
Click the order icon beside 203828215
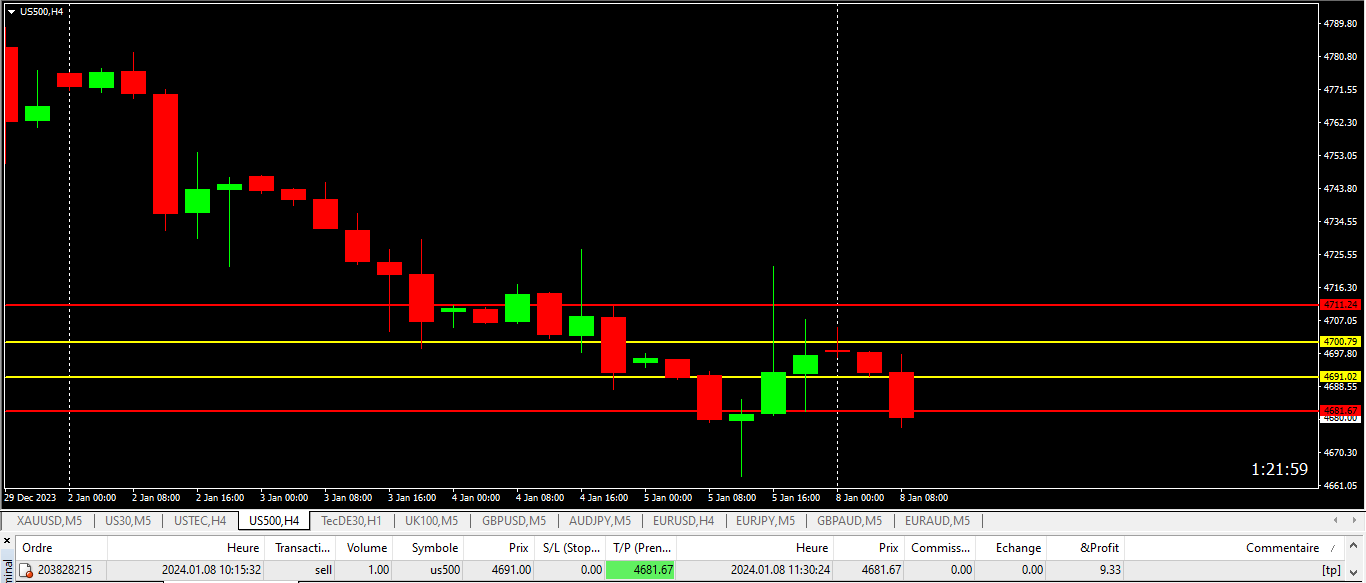point(26,570)
